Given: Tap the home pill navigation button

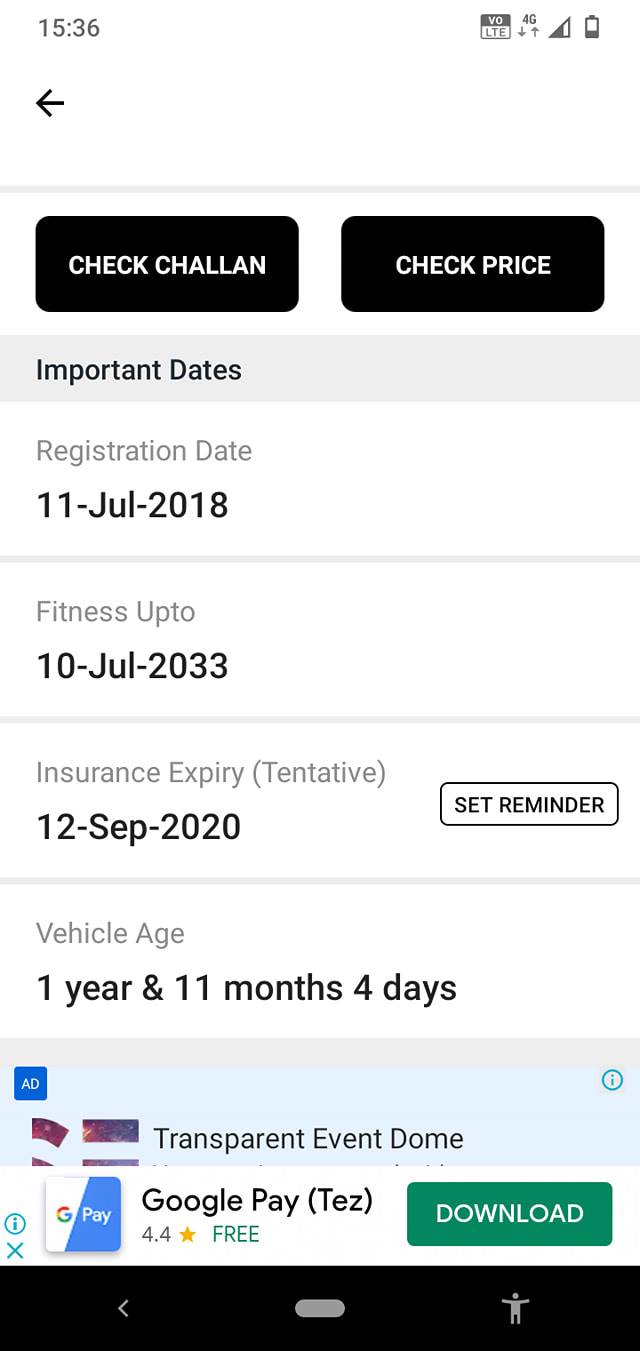Looking at the screenshot, I should point(320,1308).
